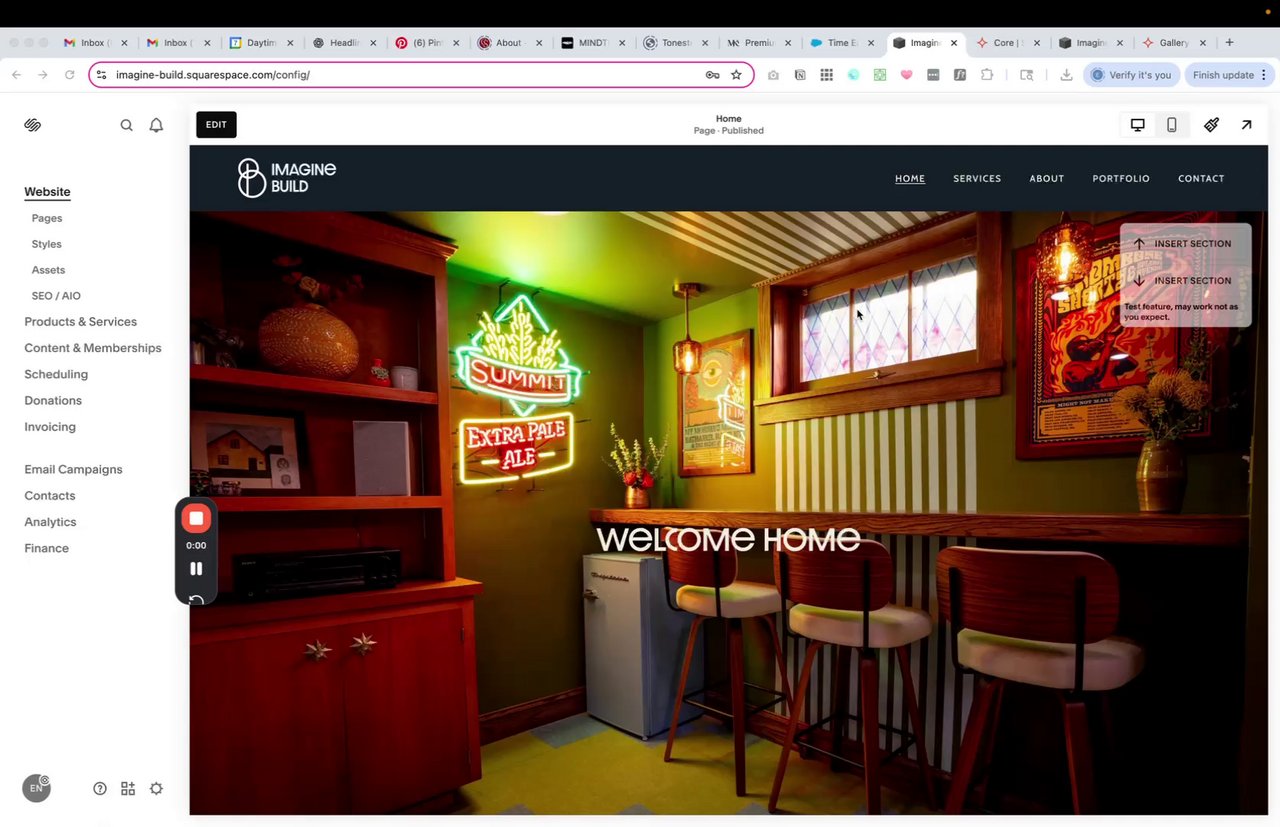Click lower INSERT SECTION with down arrow

click(1185, 281)
